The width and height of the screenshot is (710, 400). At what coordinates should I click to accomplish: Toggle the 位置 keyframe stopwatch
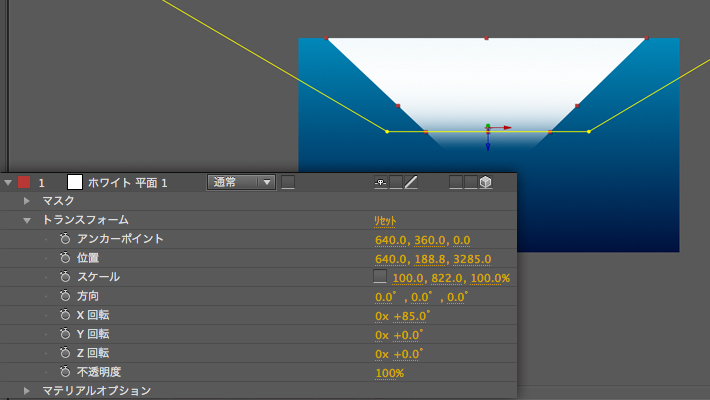pos(65,258)
